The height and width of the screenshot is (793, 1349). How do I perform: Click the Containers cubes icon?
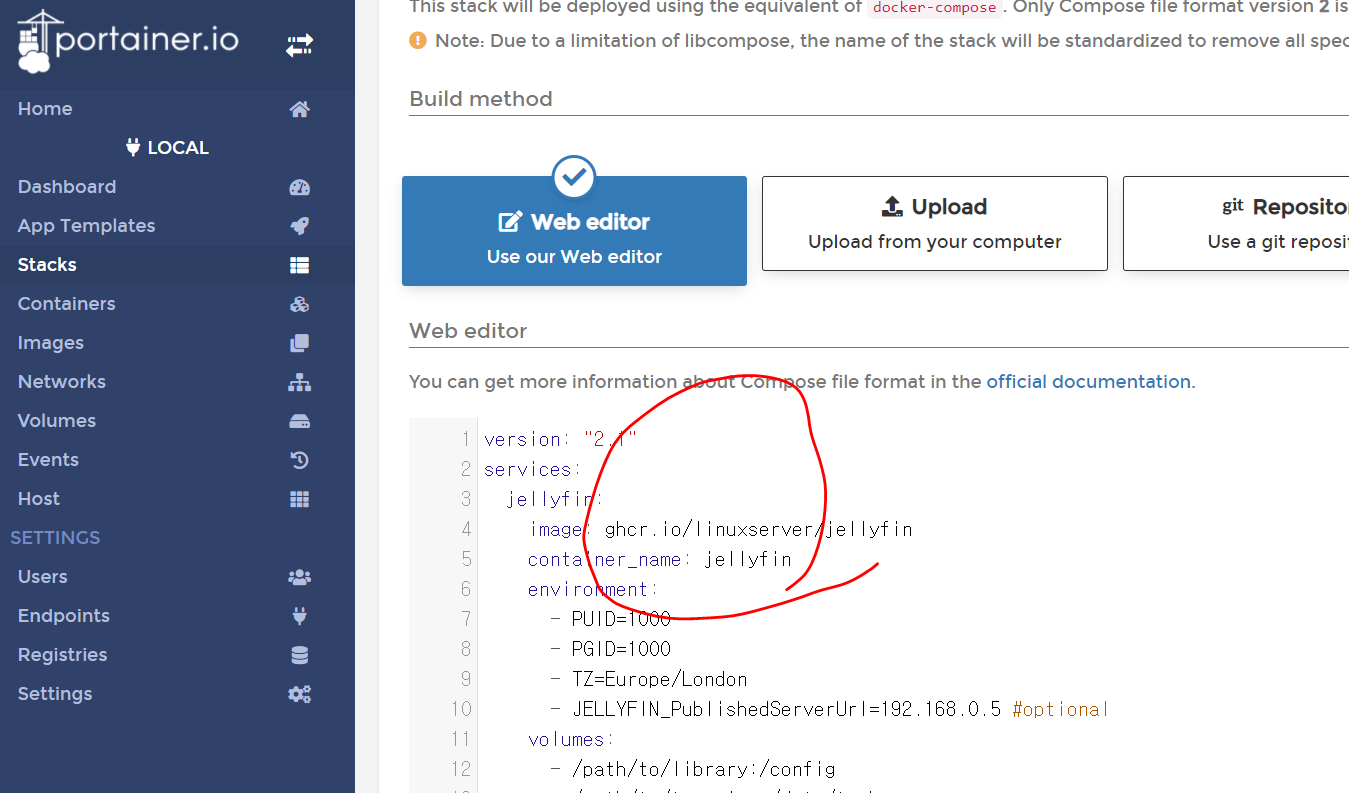299,304
